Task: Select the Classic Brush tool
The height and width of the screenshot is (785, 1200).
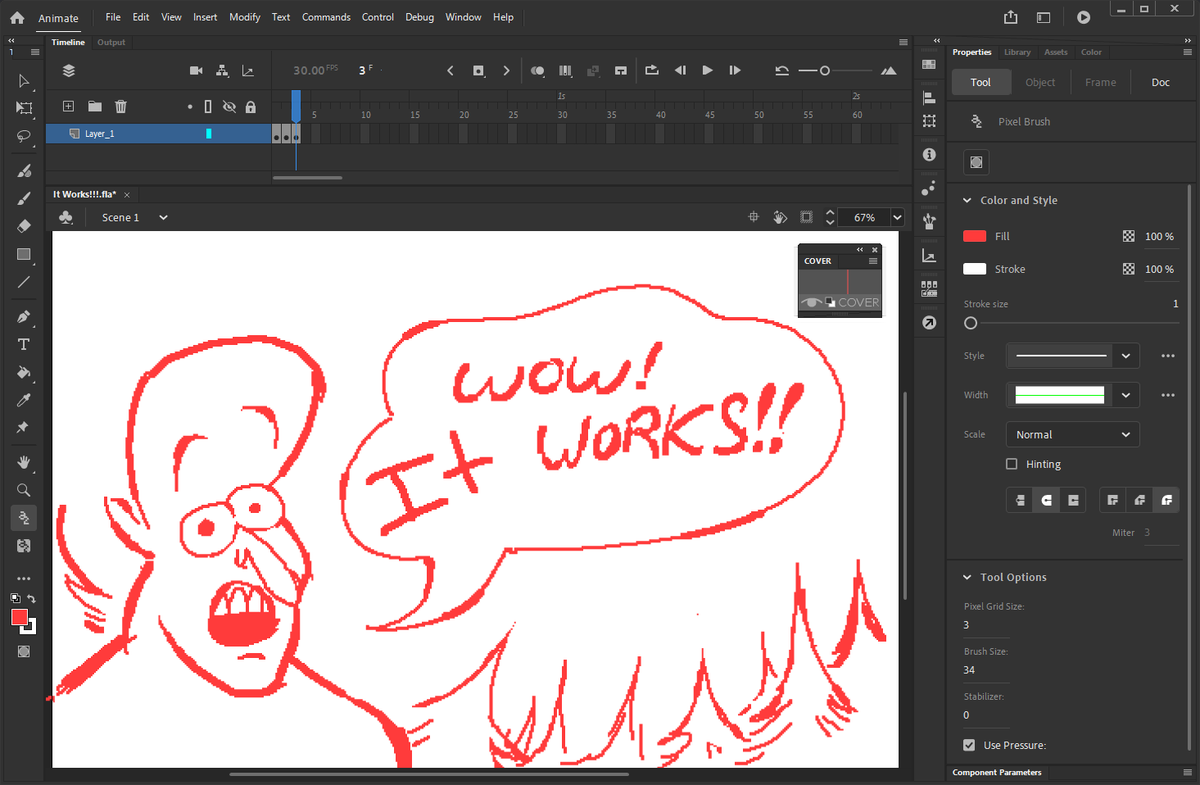Action: tap(24, 199)
